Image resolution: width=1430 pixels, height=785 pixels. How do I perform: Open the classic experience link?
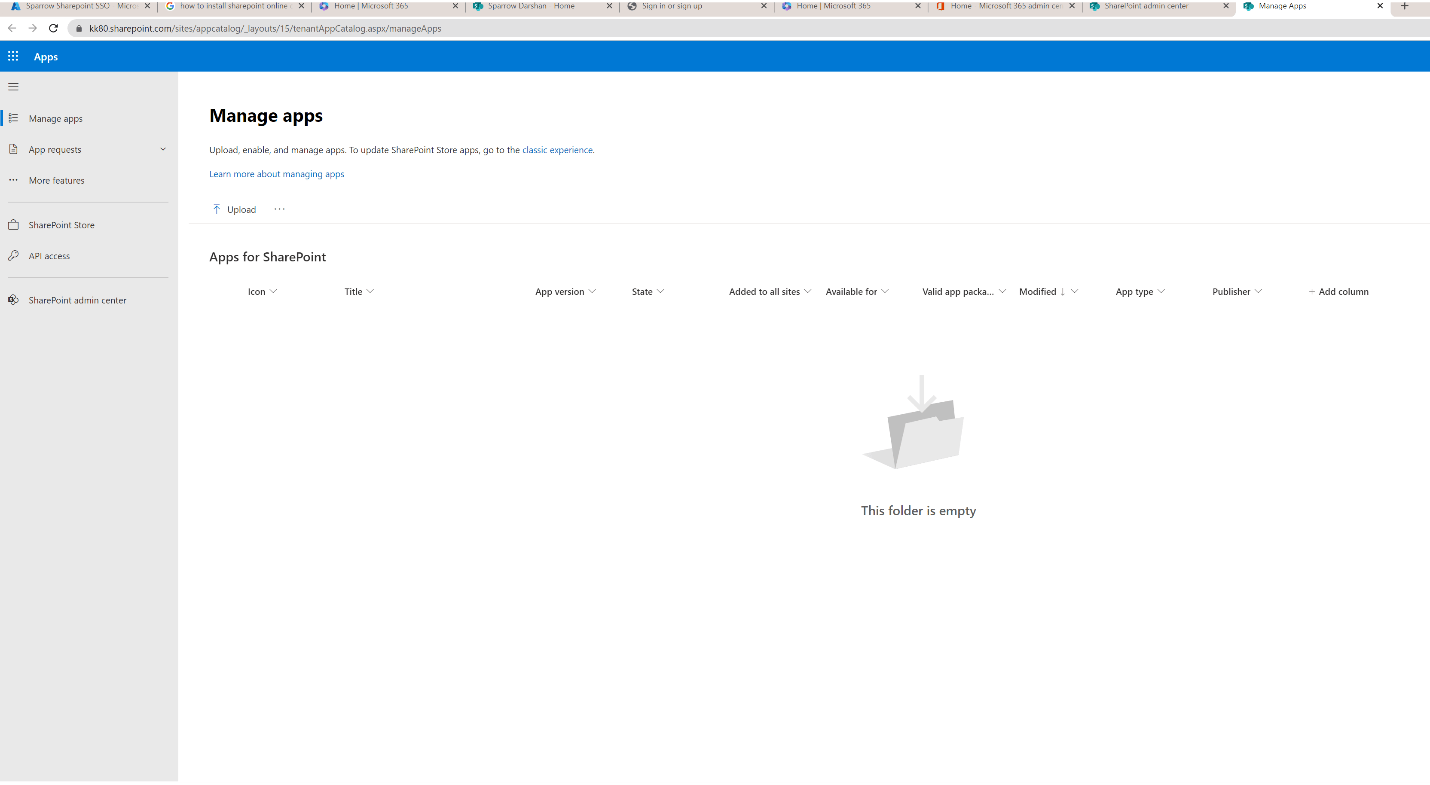pyautogui.click(x=558, y=150)
